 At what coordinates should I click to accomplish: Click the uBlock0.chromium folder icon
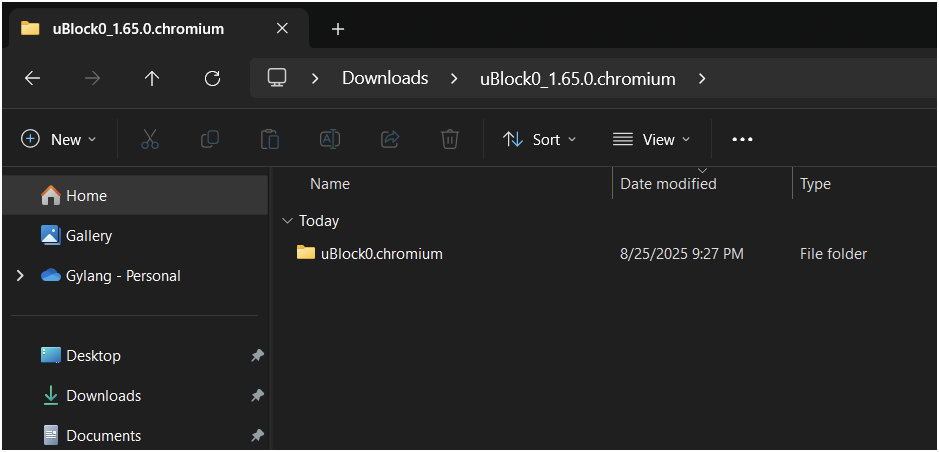click(305, 253)
